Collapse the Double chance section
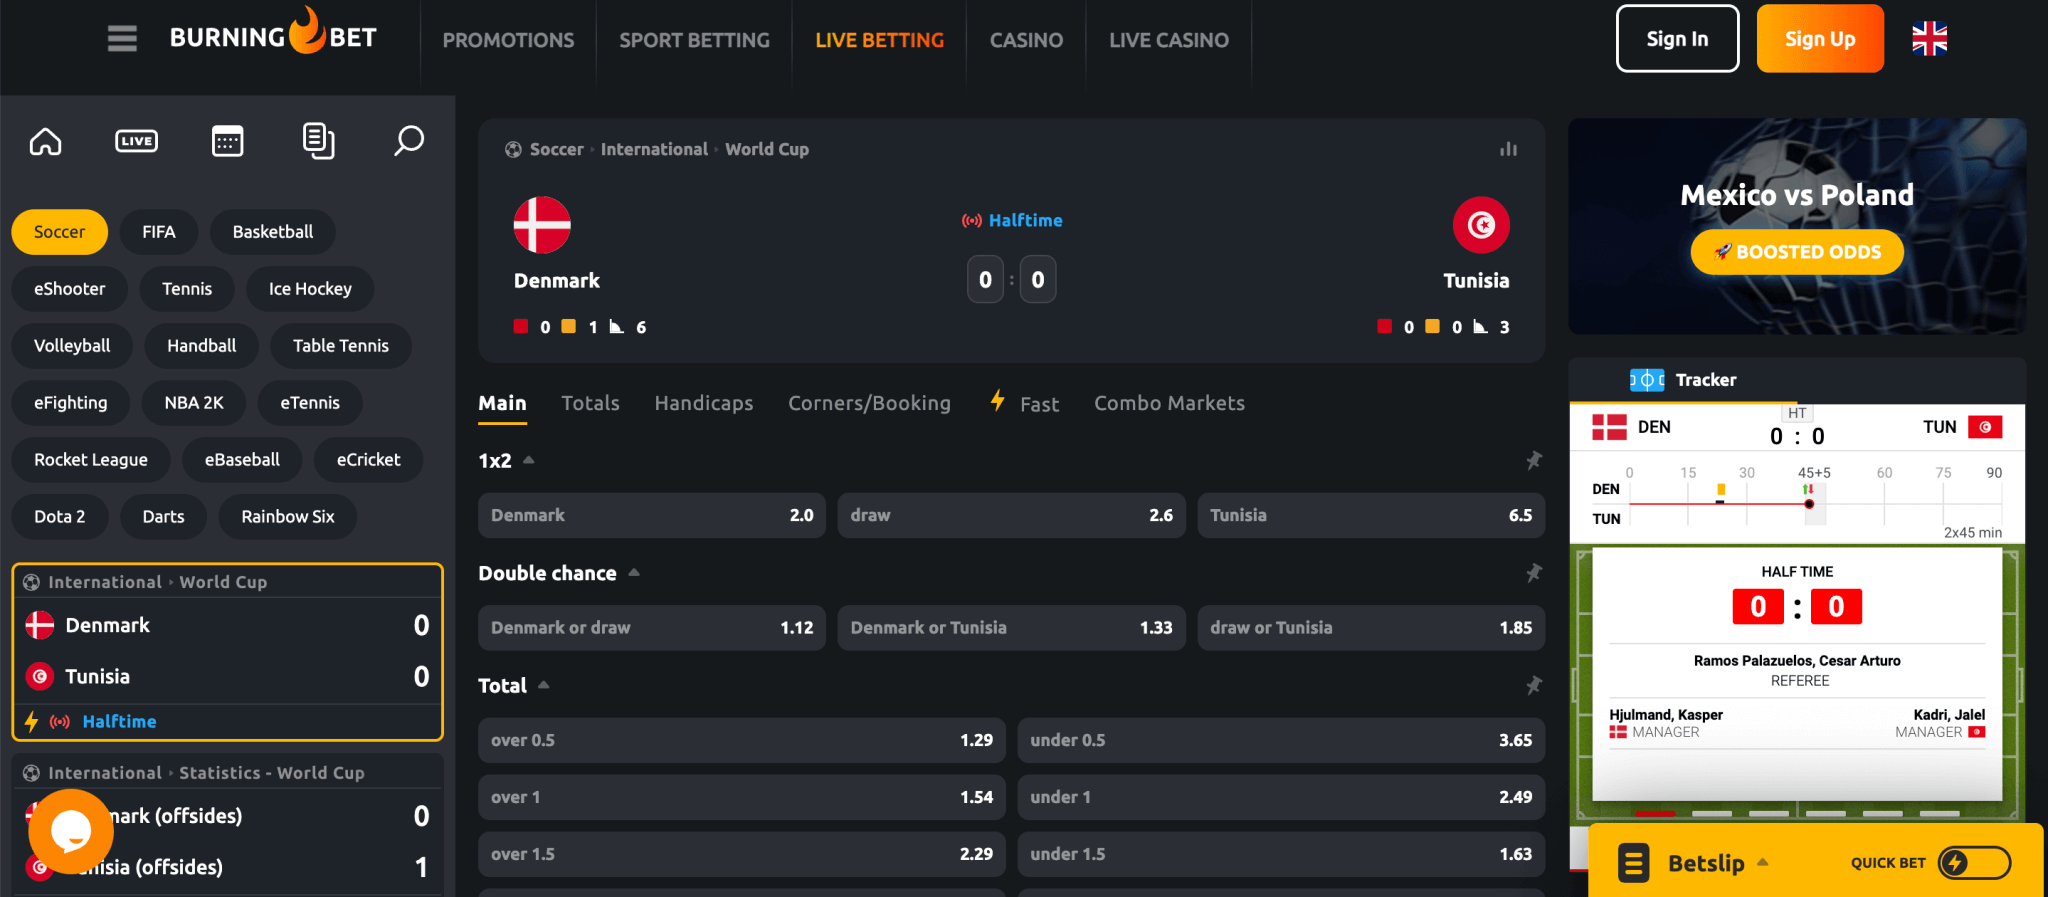 [x=634, y=573]
